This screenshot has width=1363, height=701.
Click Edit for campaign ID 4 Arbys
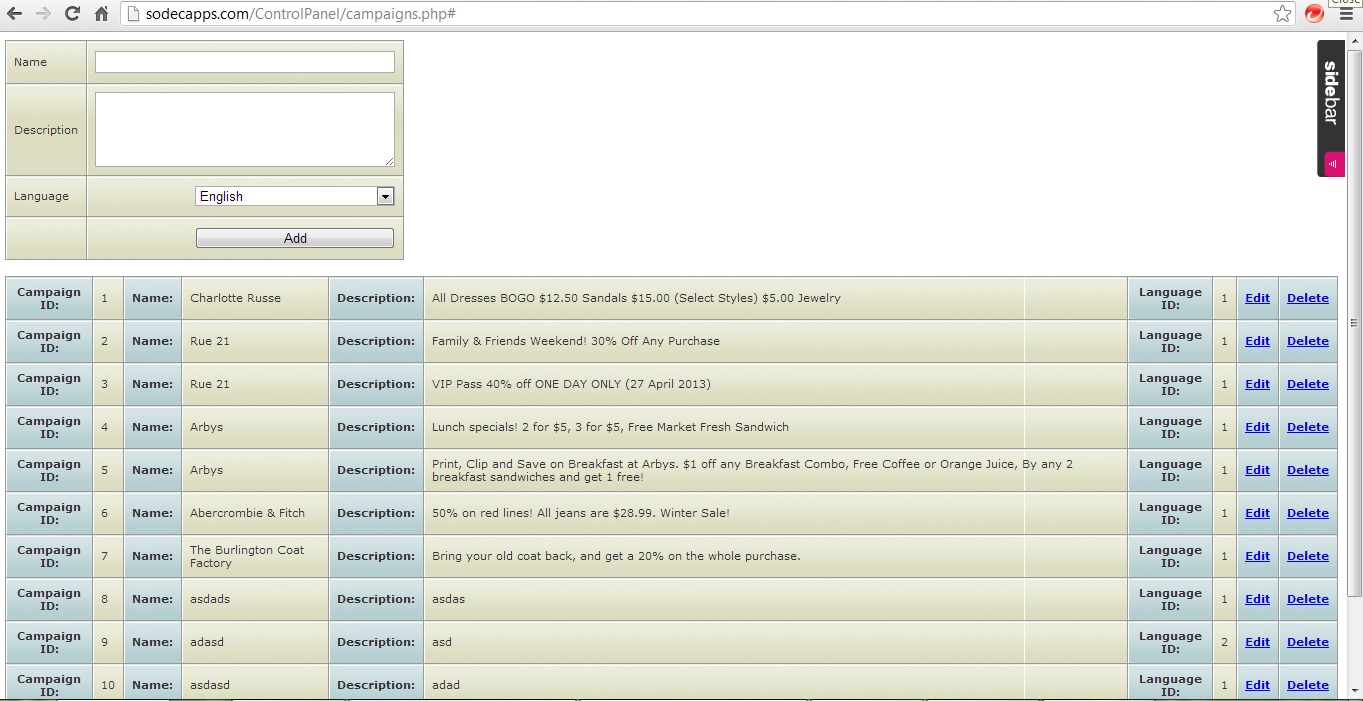pyautogui.click(x=1257, y=427)
